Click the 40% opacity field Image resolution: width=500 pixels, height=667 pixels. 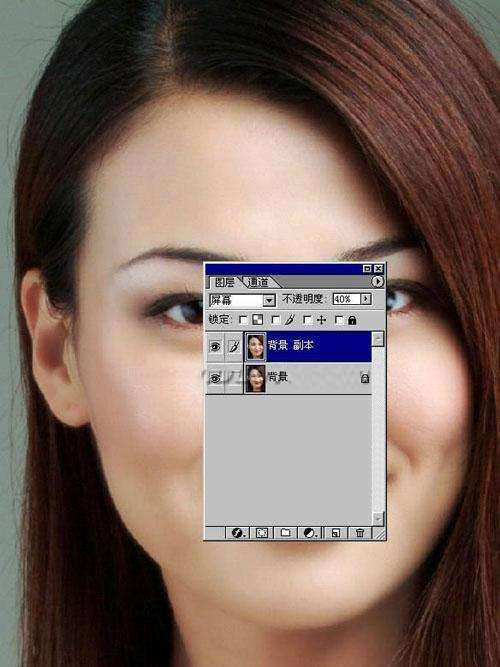tap(347, 299)
